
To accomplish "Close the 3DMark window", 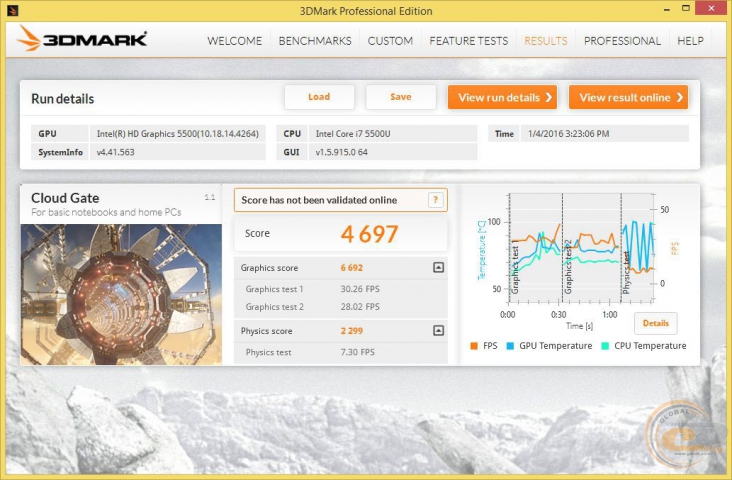I will point(711,8).
